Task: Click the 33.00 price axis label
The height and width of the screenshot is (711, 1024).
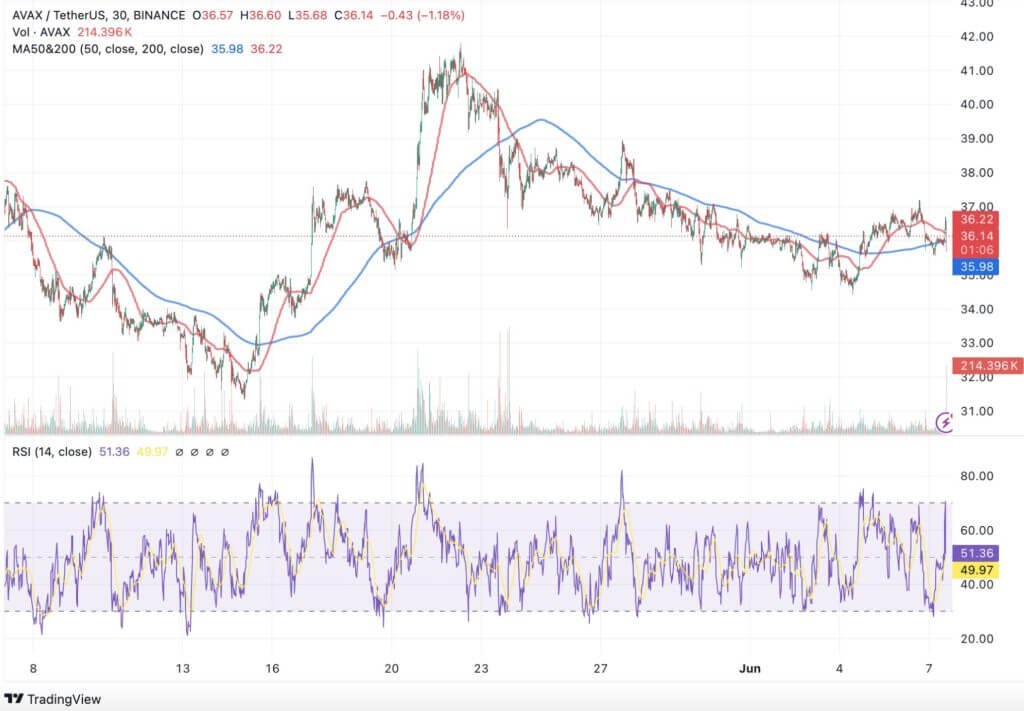Action: coord(976,343)
